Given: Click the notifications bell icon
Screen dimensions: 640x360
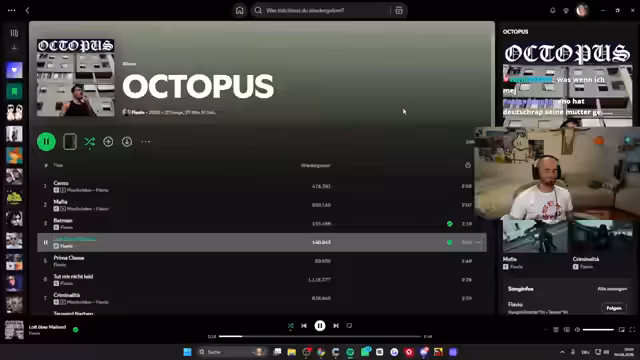Looking at the screenshot, I should tap(553, 11).
